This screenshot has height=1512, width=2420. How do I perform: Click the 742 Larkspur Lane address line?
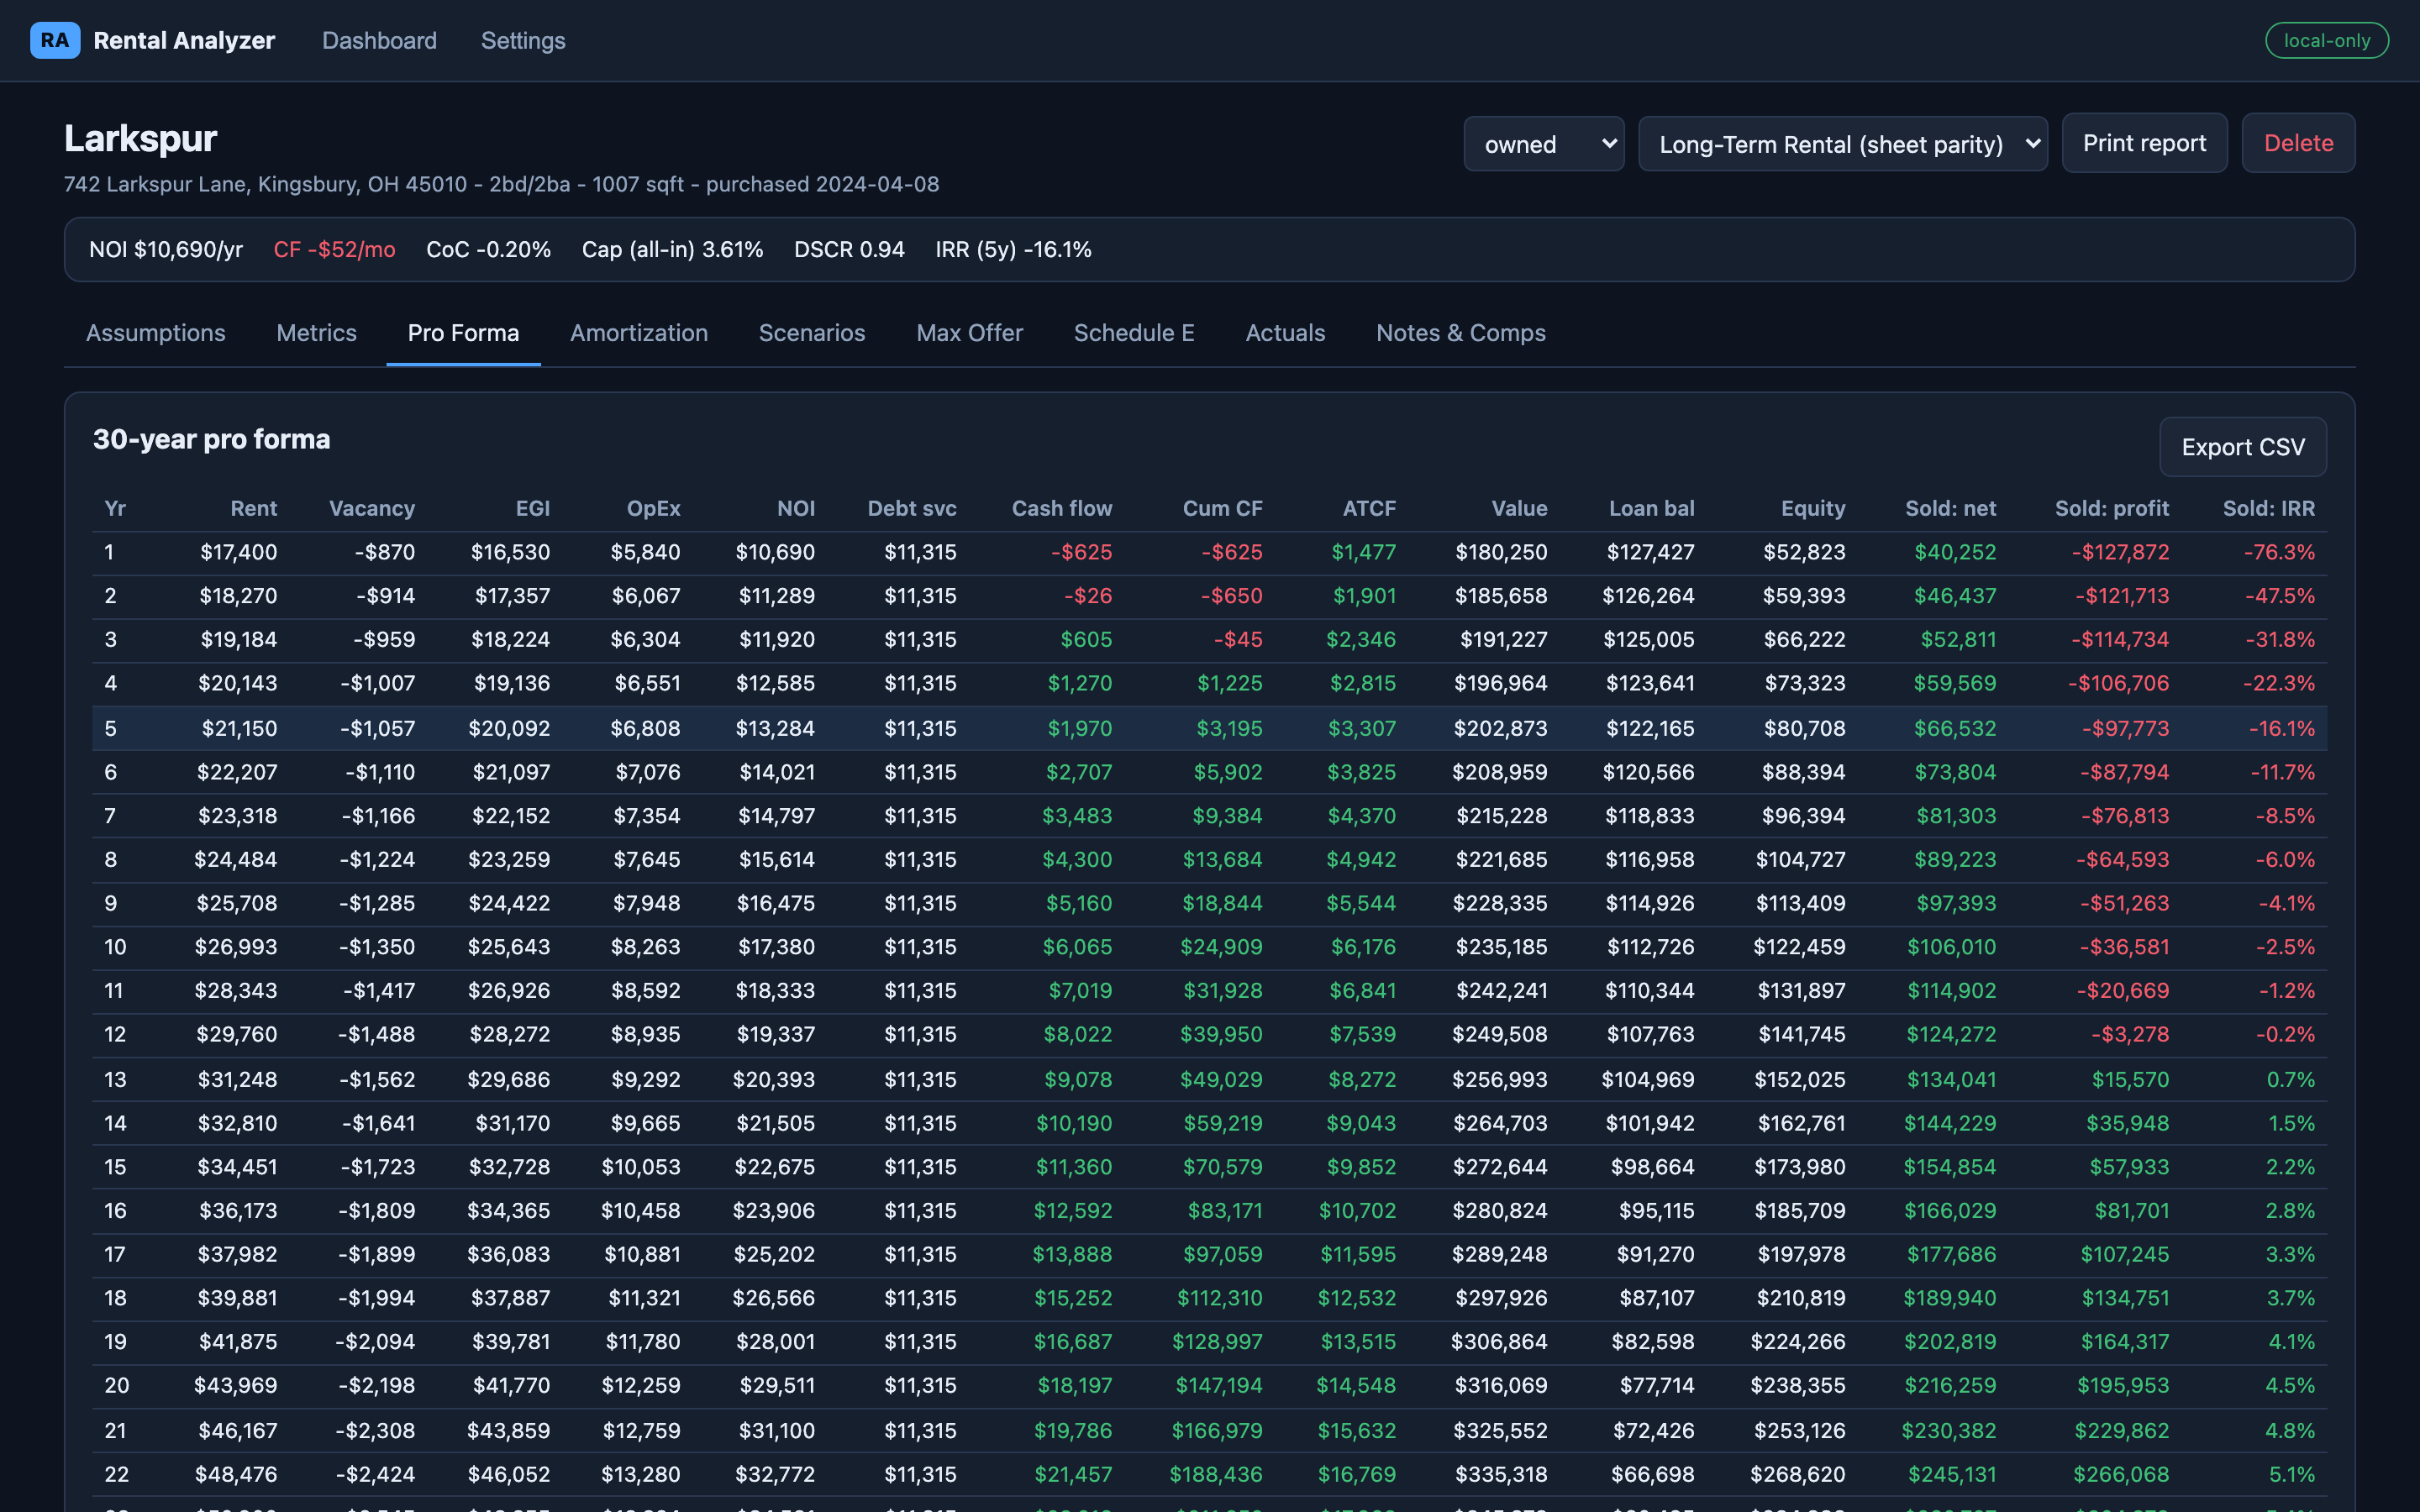click(x=502, y=184)
